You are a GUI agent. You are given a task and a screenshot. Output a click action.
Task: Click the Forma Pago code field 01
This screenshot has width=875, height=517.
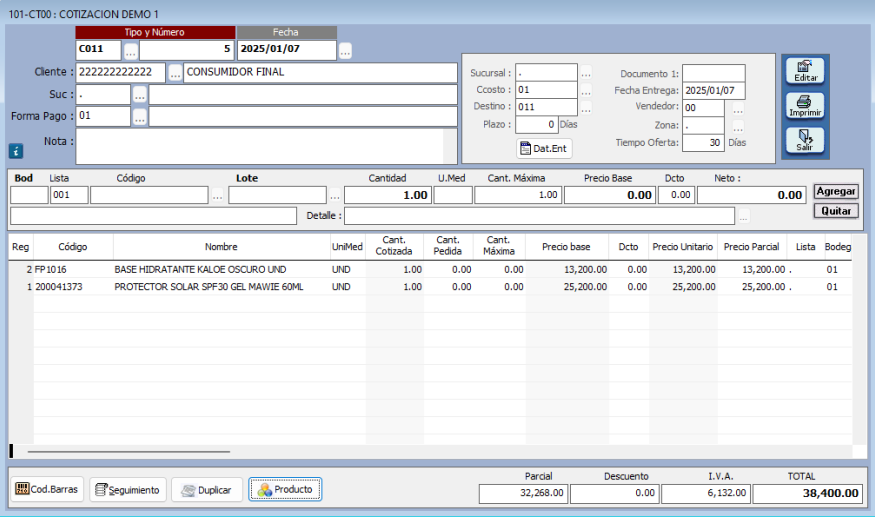click(103, 116)
